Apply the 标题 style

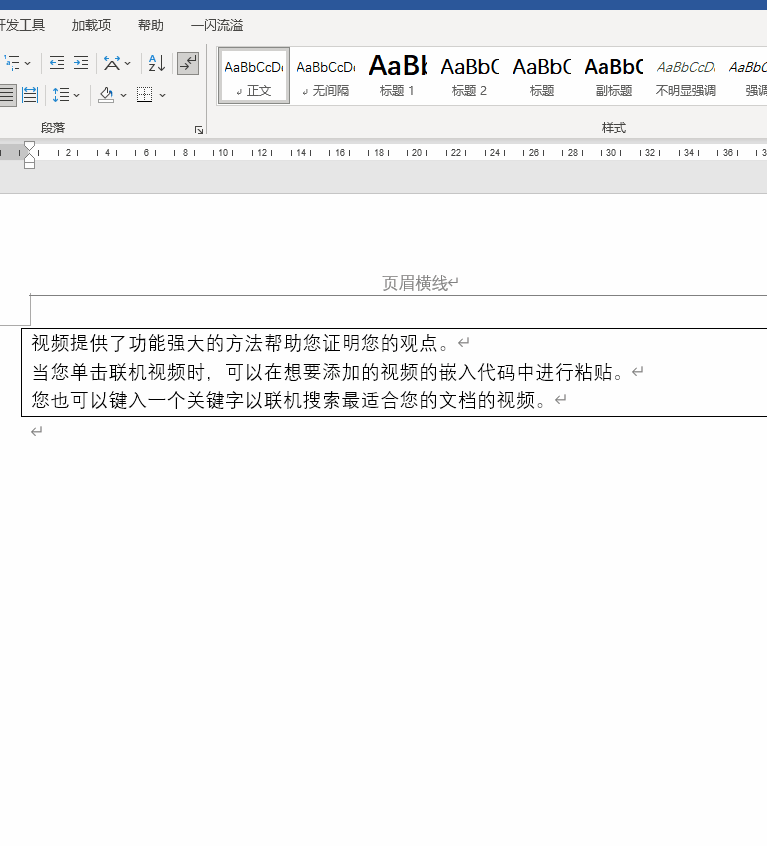542,76
